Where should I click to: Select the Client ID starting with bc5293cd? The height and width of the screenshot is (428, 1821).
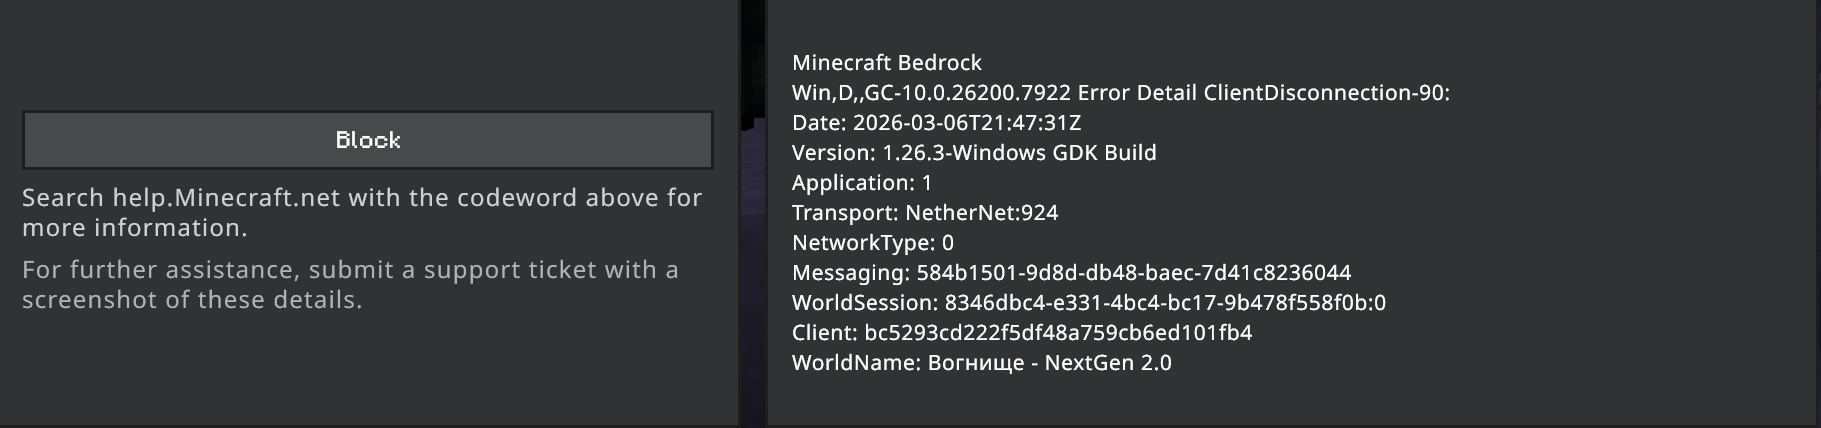coord(1058,333)
